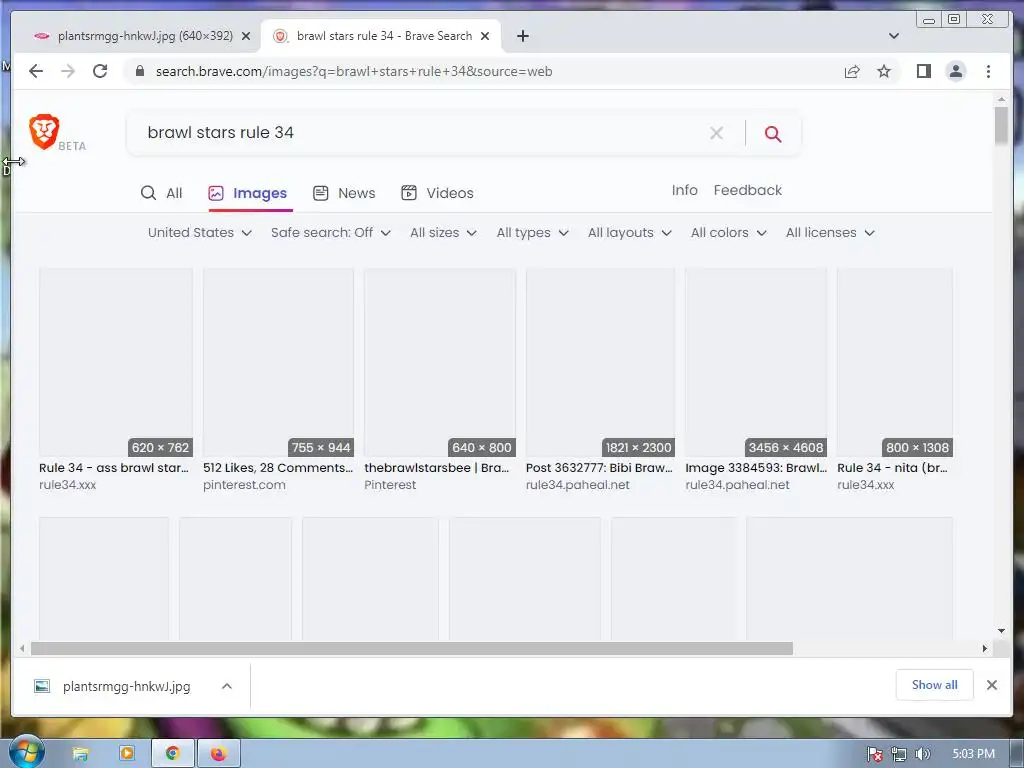The height and width of the screenshot is (768, 1024).
Task: Open the Windows Start menu
Action: pyautogui.click(x=26, y=752)
